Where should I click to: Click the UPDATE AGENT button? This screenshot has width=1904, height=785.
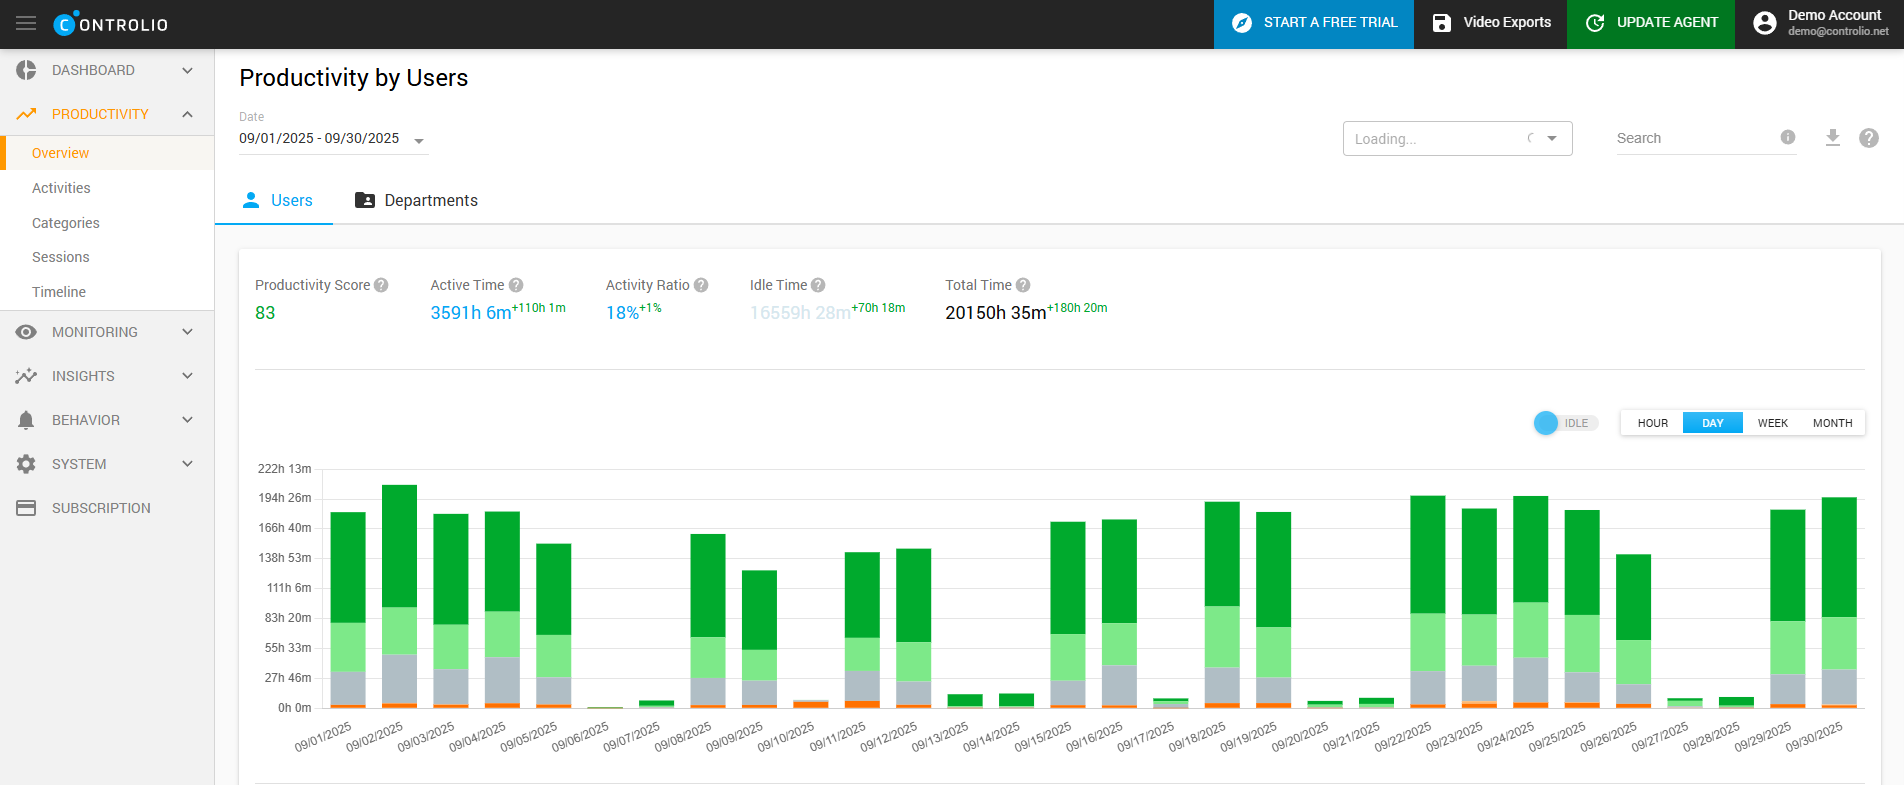click(1651, 23)
